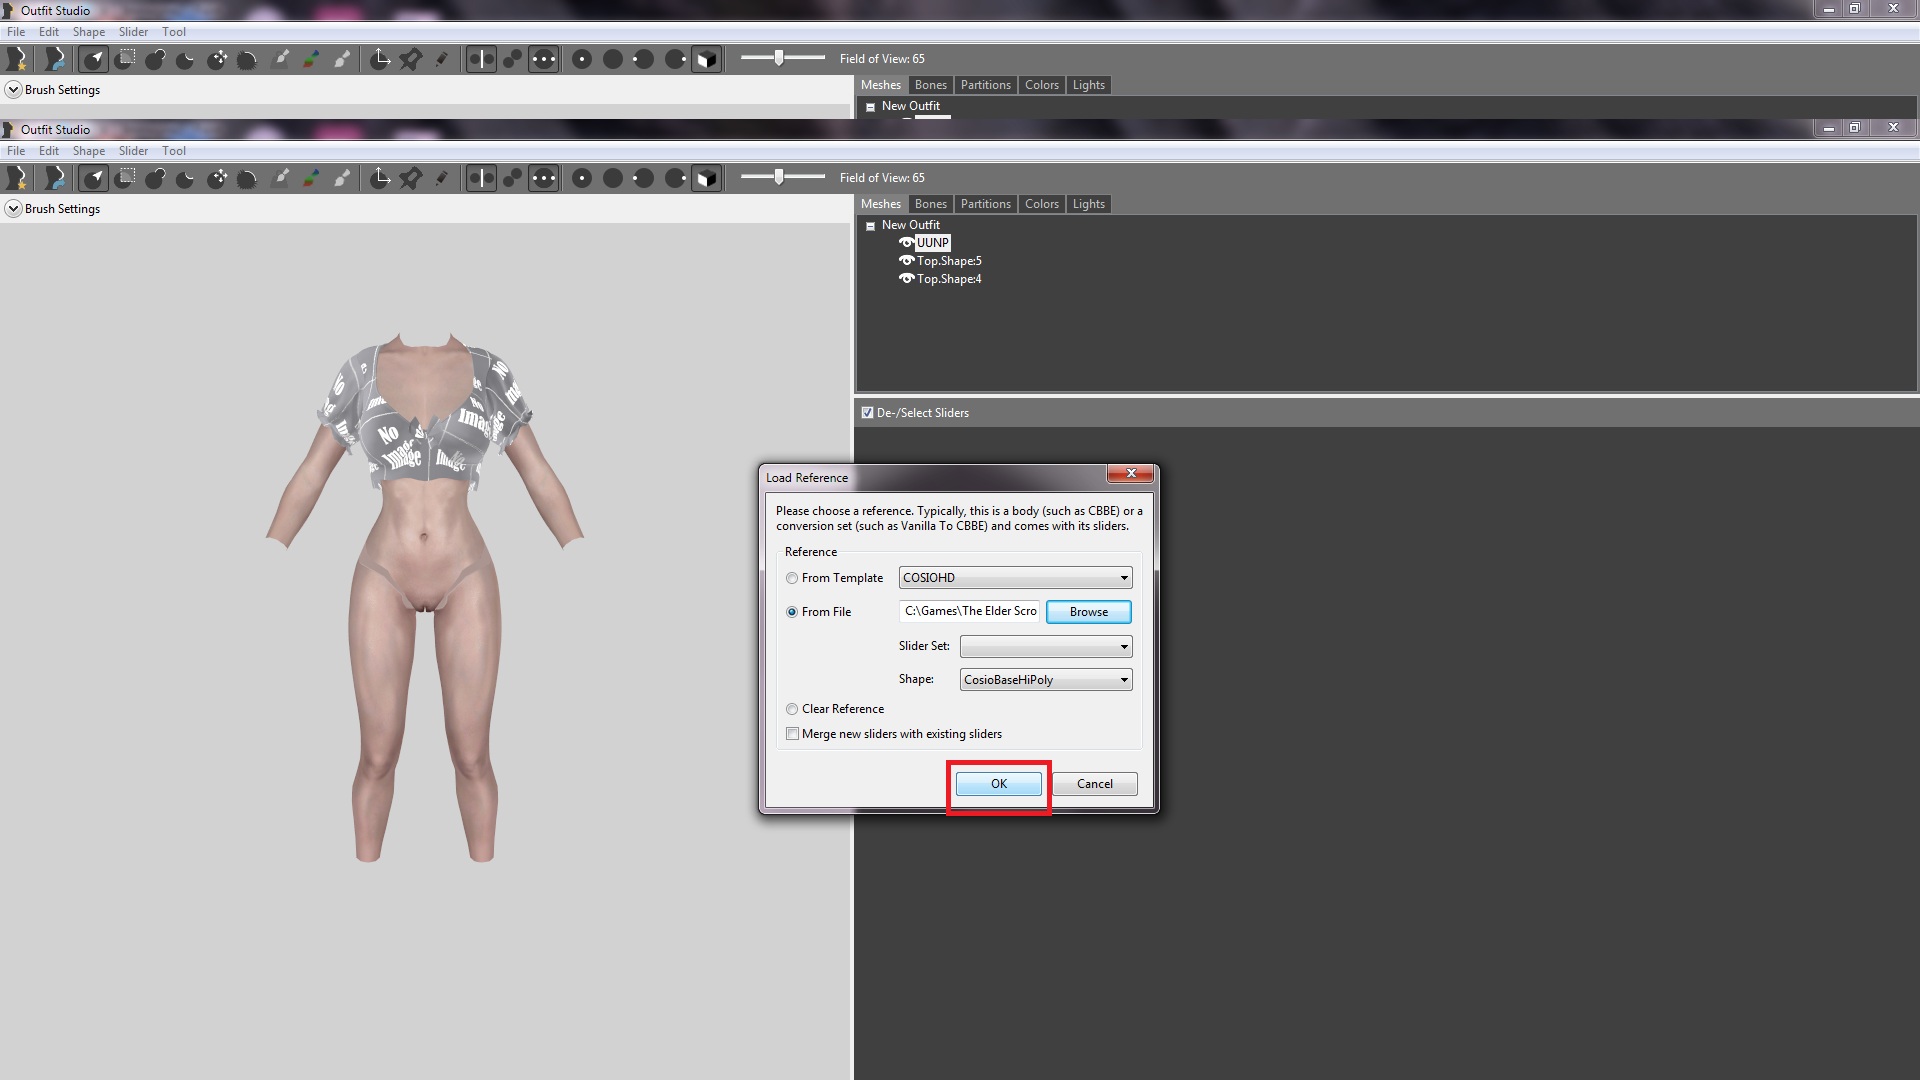Click New Project icon in front Outfit Studio window
The image size is (1920, 1080).
tap(16, 178)
